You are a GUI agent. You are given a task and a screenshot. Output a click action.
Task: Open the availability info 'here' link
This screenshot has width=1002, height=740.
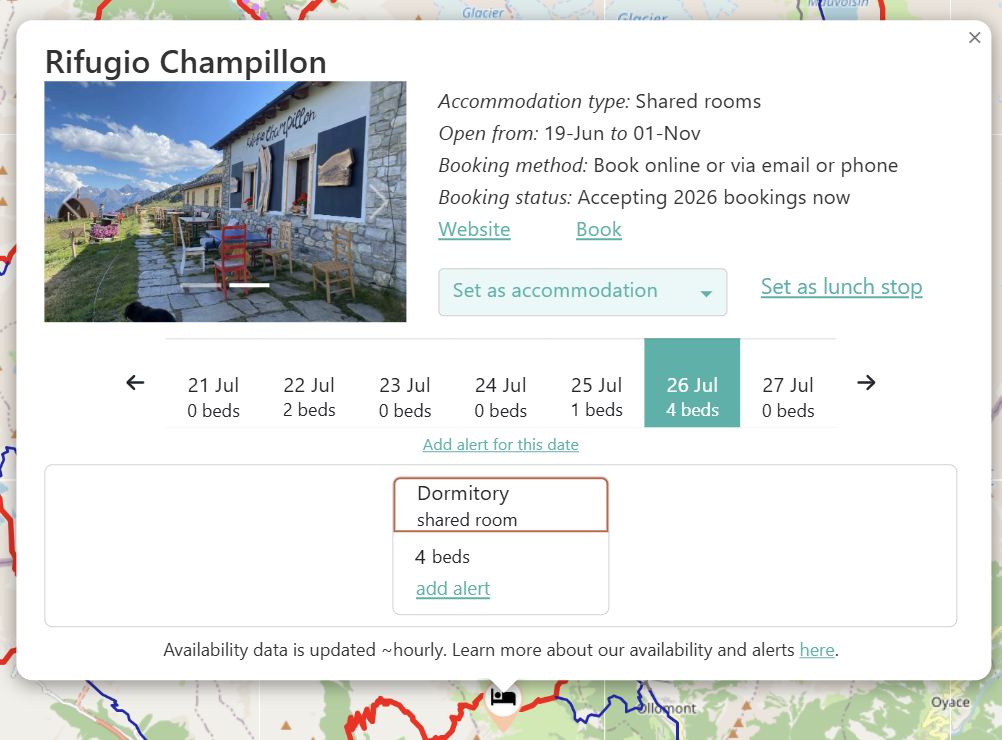click(x=817, y=650)
